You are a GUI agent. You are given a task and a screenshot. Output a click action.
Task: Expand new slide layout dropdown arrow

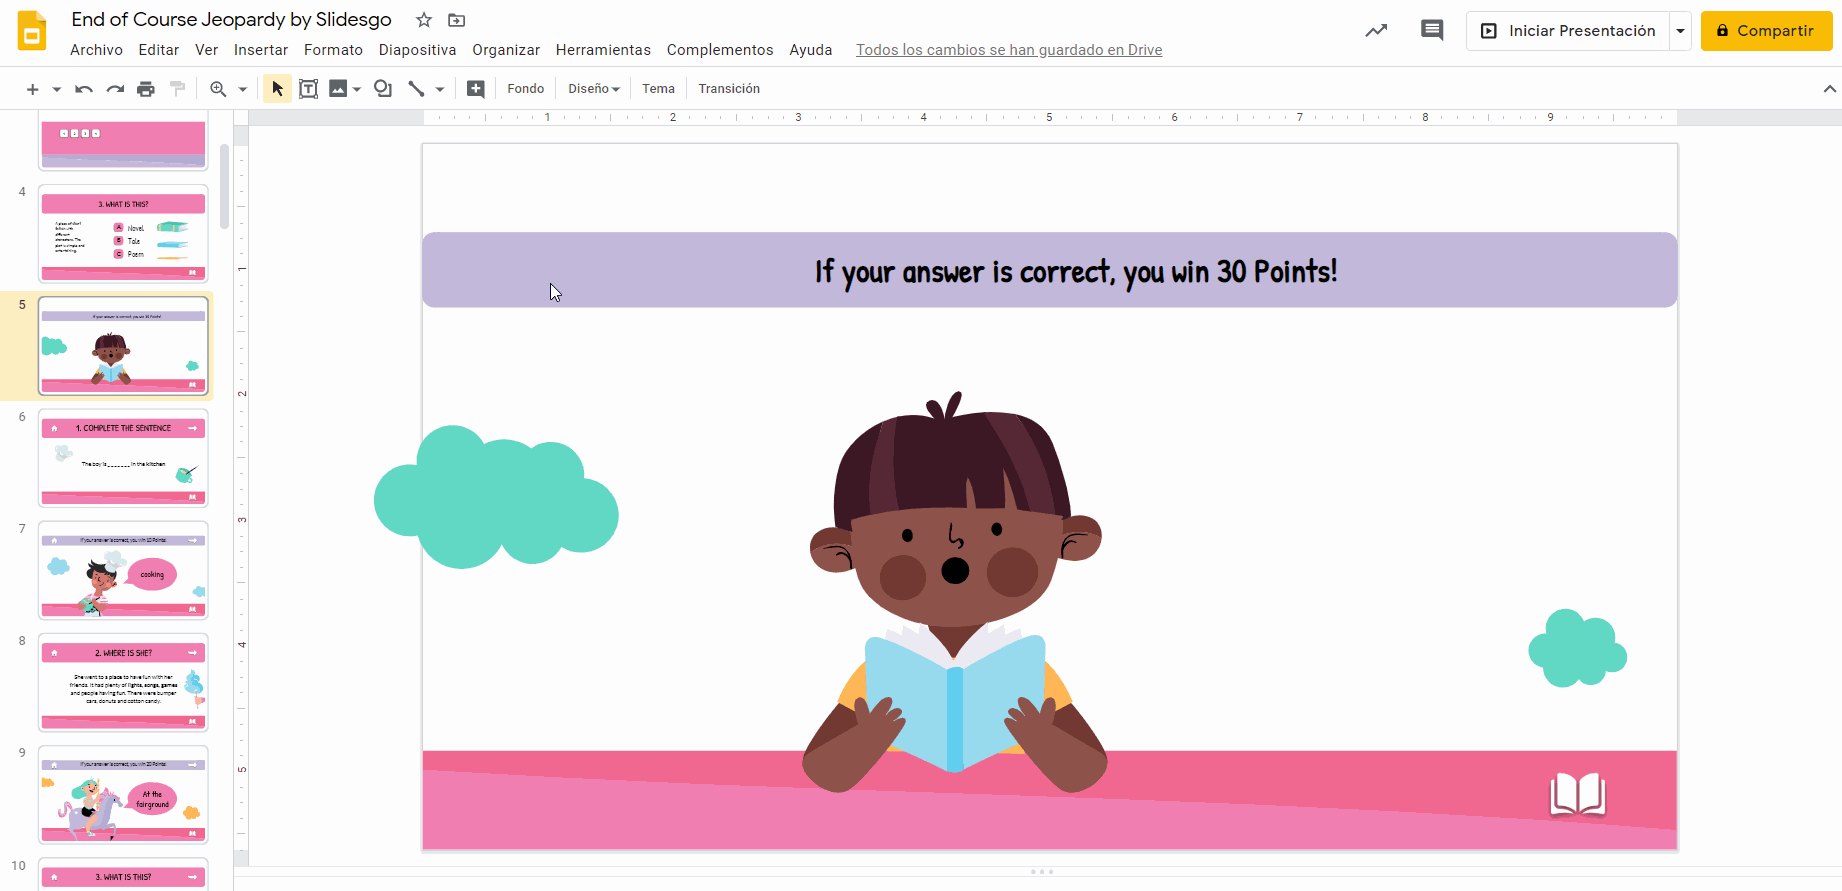tap(57, 89)
